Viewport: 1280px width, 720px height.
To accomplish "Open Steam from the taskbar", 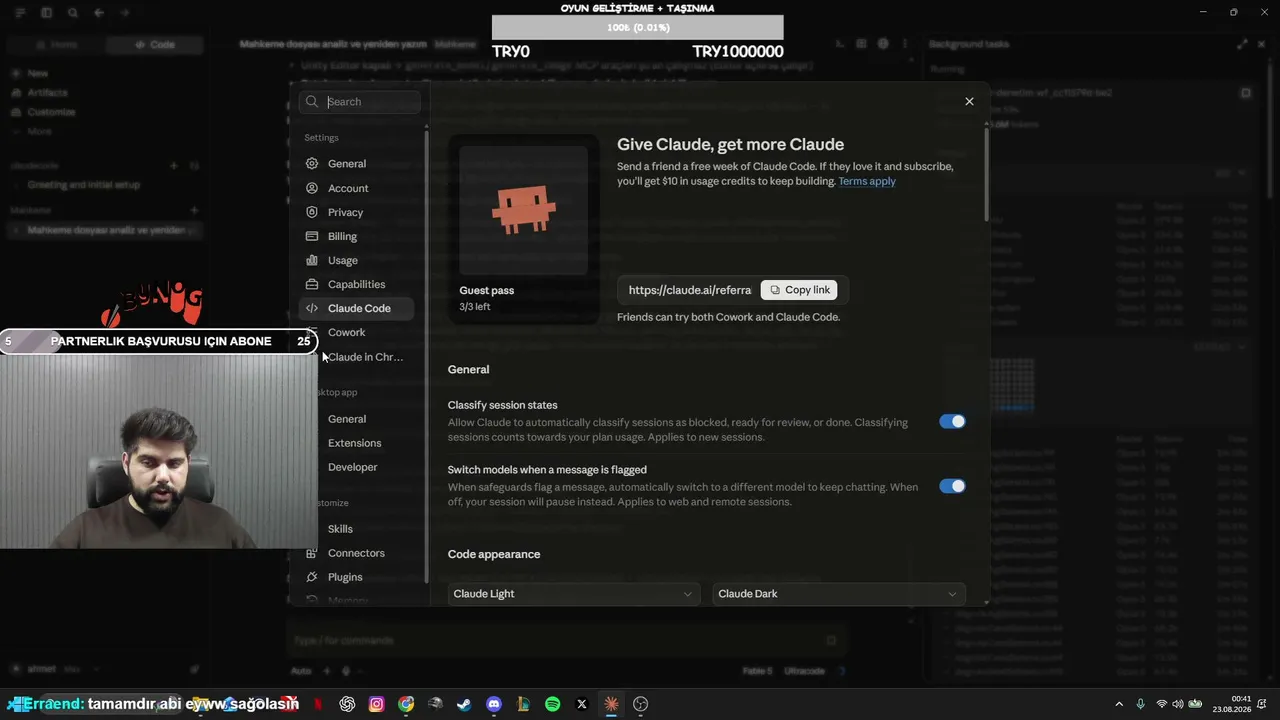I will (464, 704).
